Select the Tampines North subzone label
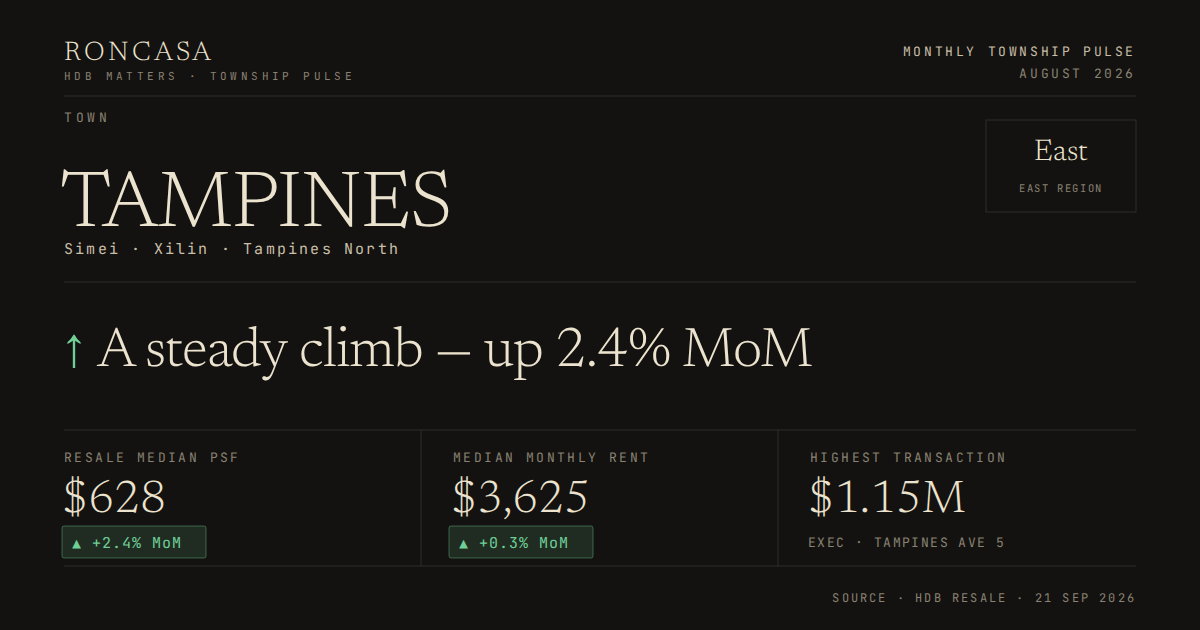Viewport: 1200px width, 630px height. click(x=320, y=249)
